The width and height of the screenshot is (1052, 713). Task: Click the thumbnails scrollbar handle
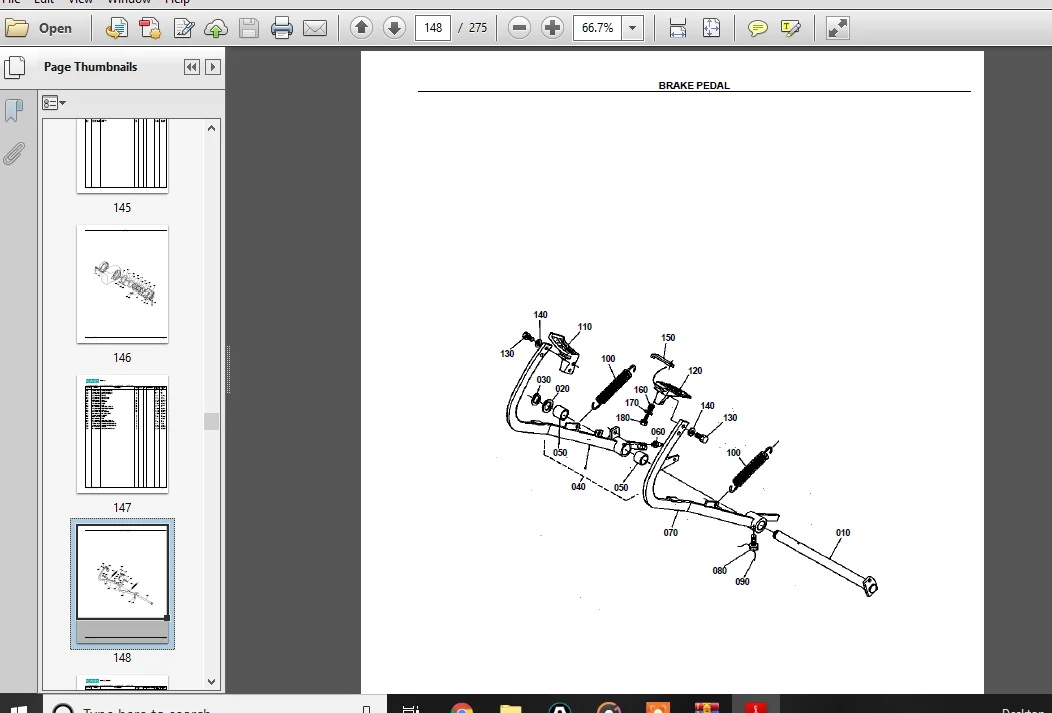[211, 421]
